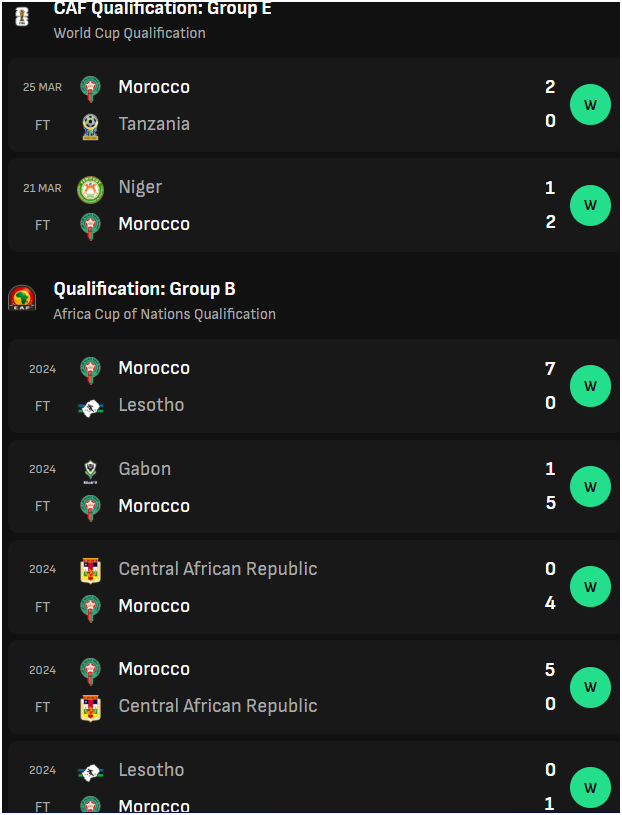Click Tanzania's team crest icon
This screenshot has height=815, width=622.
coord(90,126)
